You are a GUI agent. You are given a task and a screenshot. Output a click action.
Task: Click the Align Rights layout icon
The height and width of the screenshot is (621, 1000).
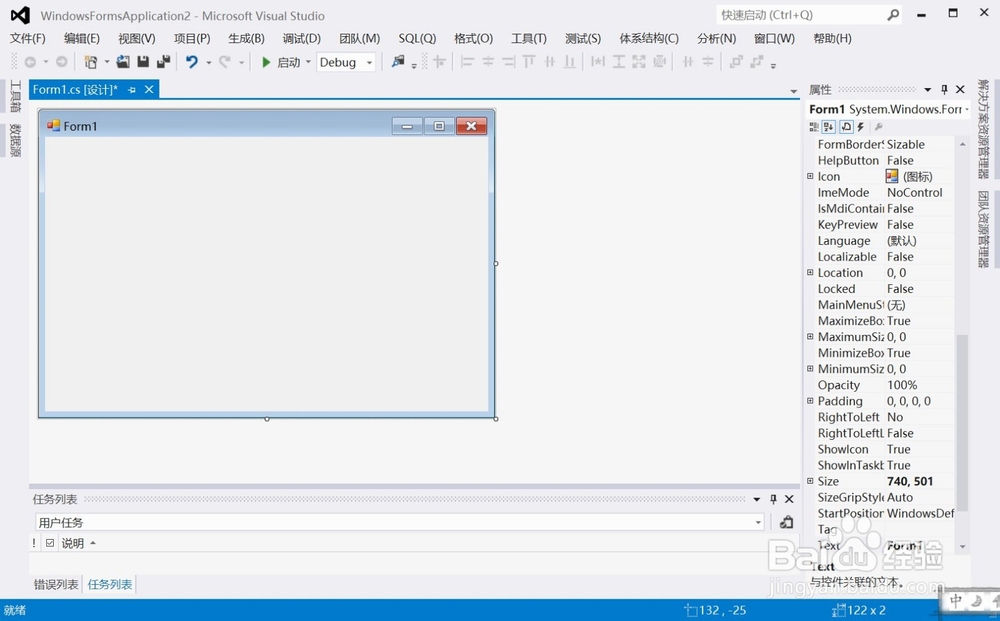click(x=508, y=62)
